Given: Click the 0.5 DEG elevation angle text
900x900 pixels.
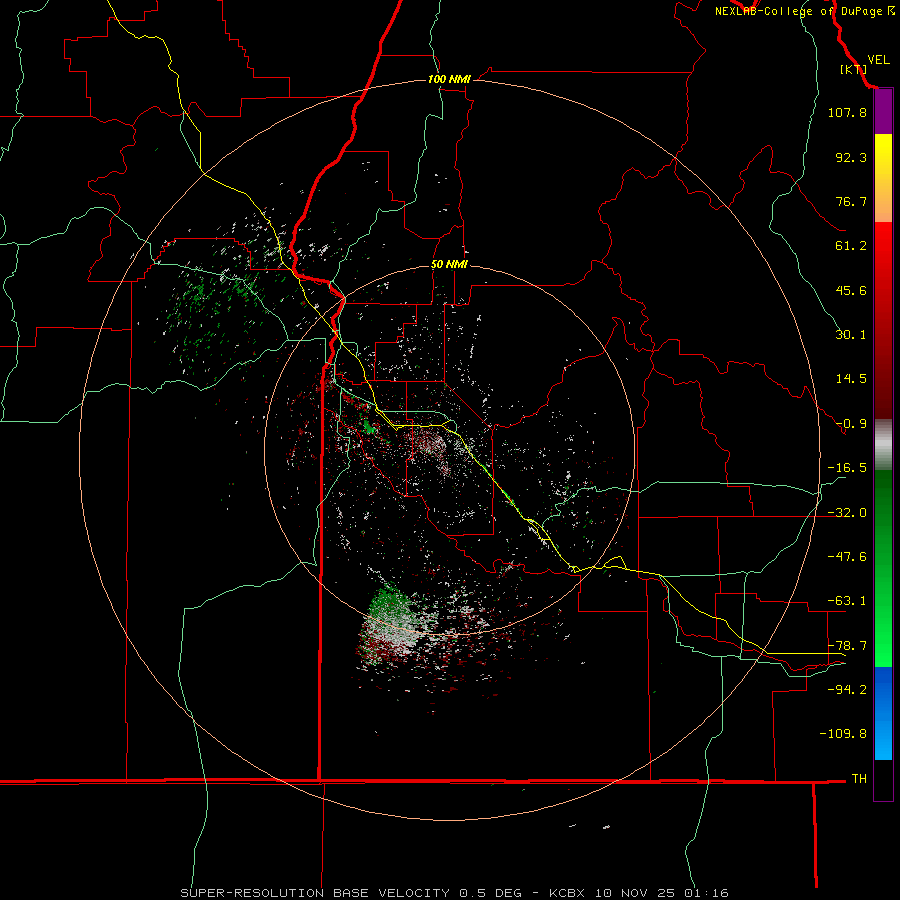Looking at the screenshot, I should [490, 893].
